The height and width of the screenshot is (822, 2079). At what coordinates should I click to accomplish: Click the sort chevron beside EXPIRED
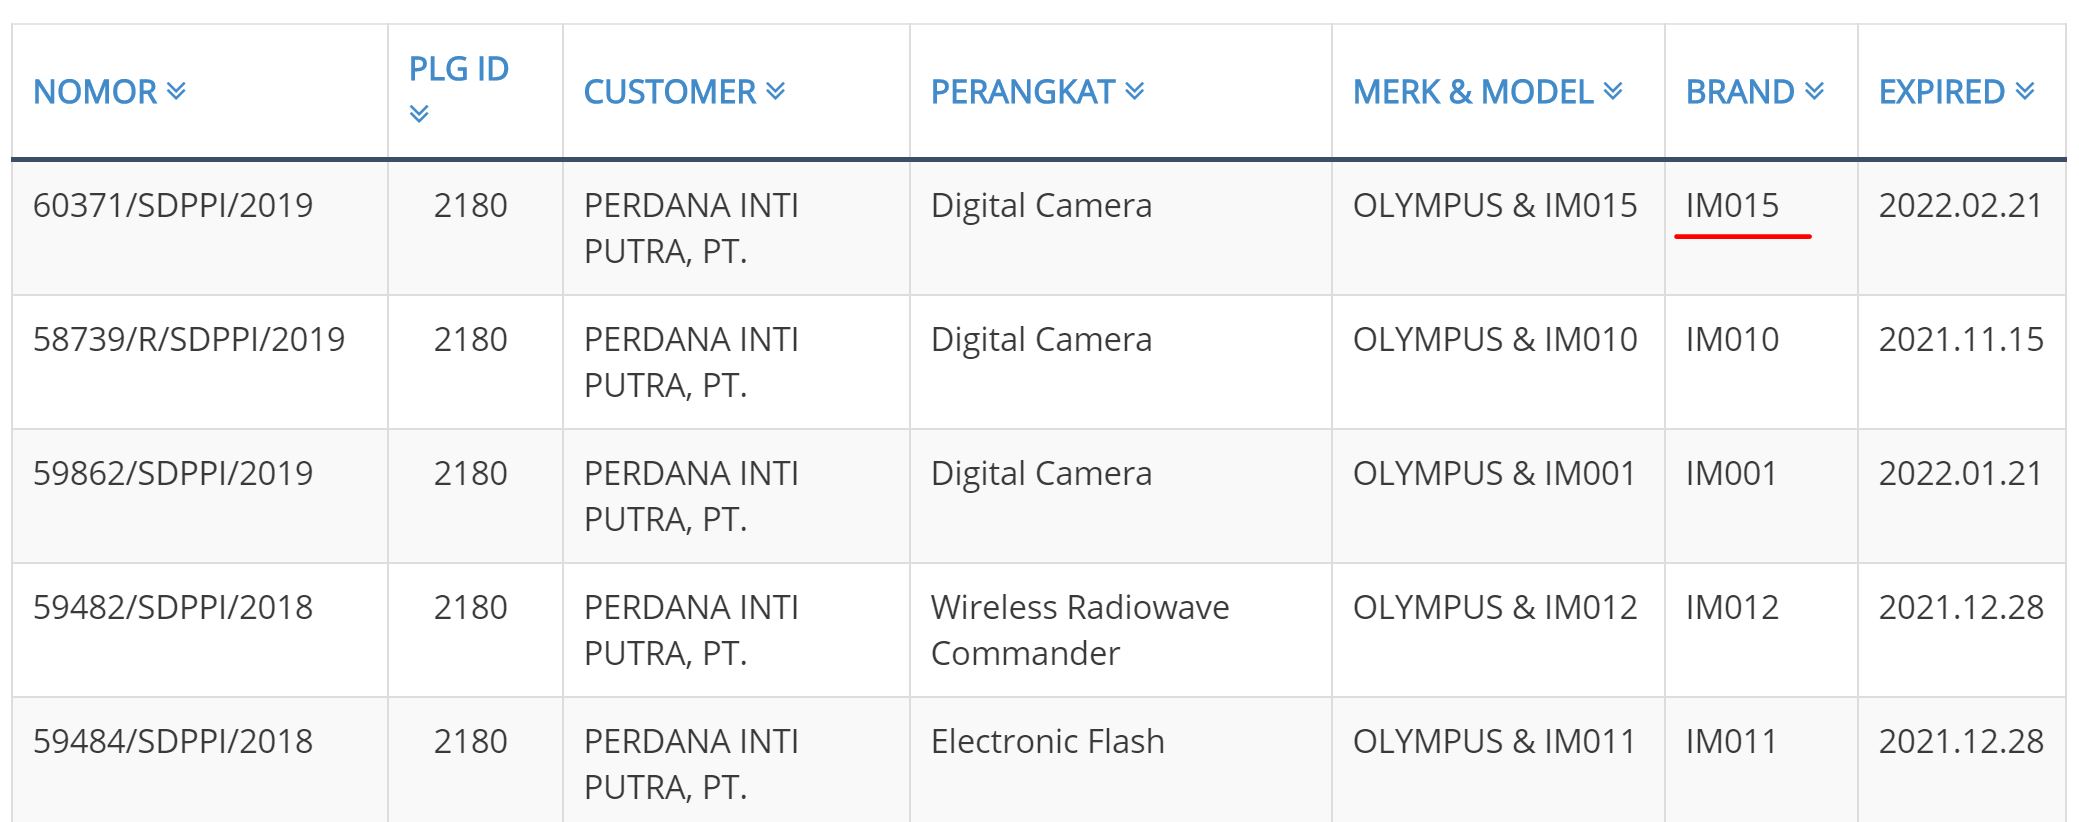(2026, 92)
